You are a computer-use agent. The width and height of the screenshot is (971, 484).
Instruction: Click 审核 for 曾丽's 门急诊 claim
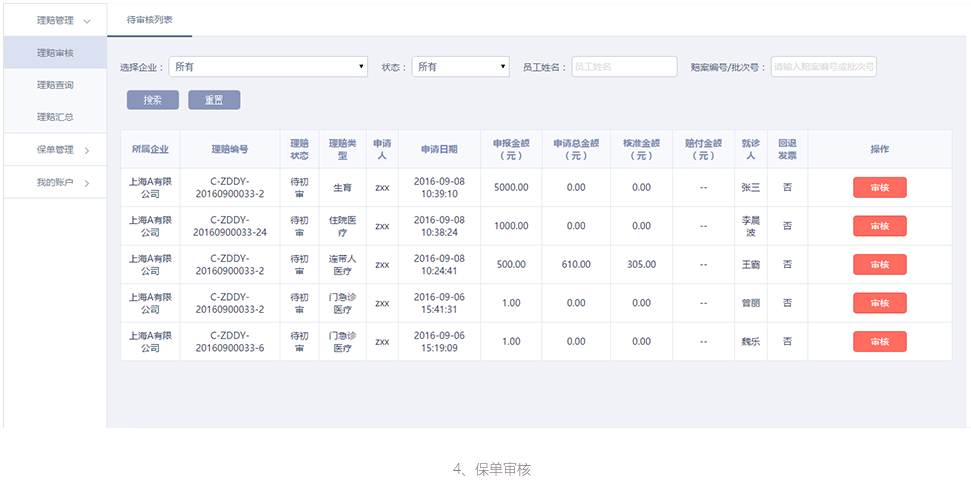pyautogui.click(x=879, y=303)
